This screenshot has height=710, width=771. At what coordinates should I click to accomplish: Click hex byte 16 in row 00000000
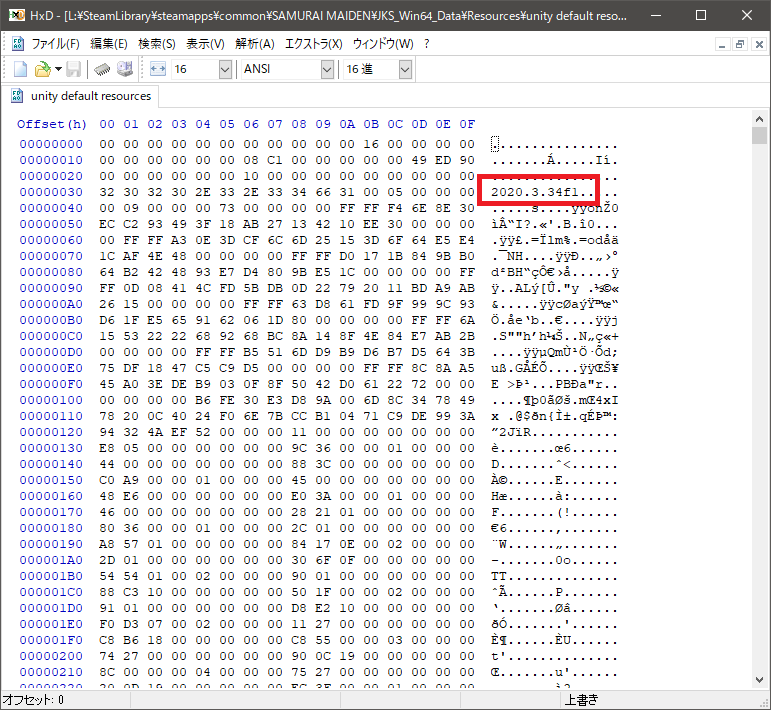coord(371,144)
